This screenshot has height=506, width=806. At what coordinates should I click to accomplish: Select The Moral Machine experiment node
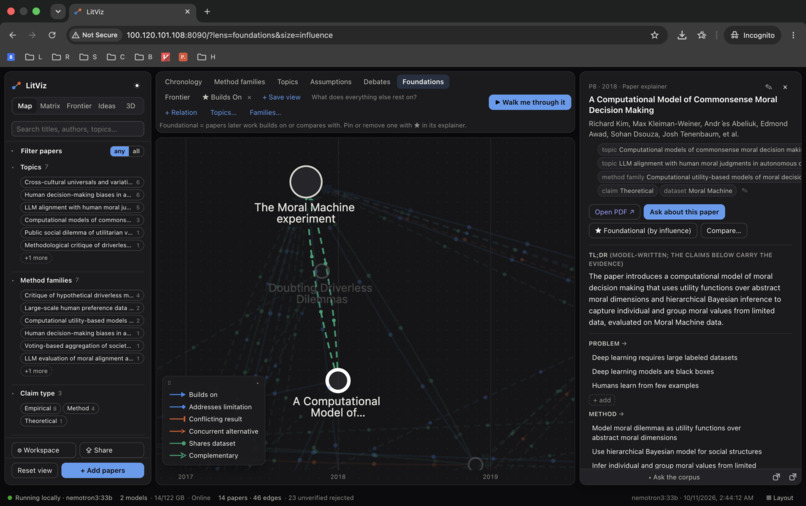click(306, 182)
